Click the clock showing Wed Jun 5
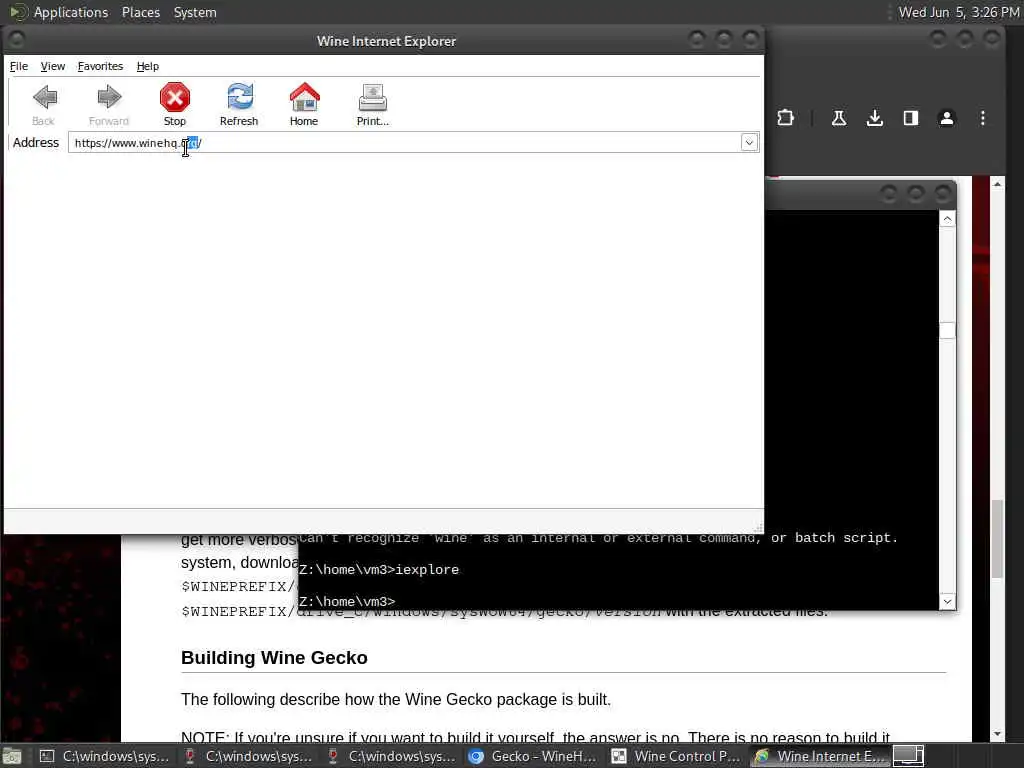Screen dimensions: 1024x768 click(958, 12)
